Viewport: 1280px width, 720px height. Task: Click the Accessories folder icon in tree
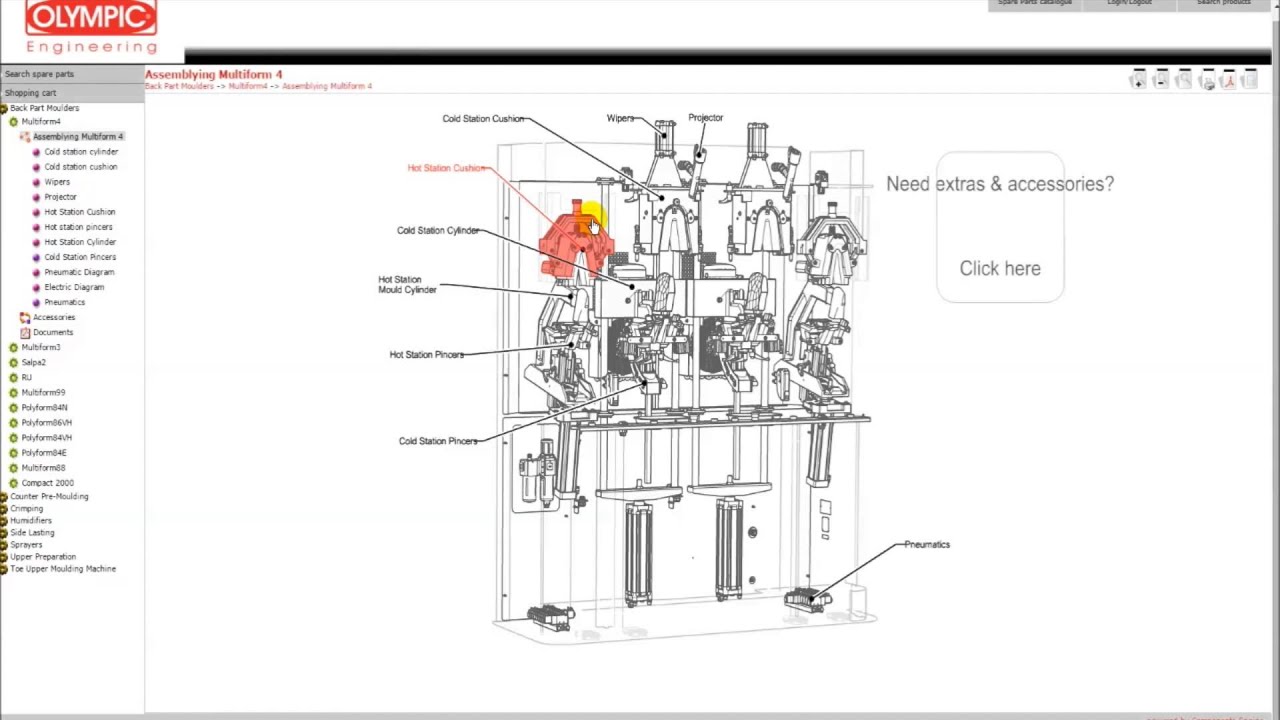25,317
